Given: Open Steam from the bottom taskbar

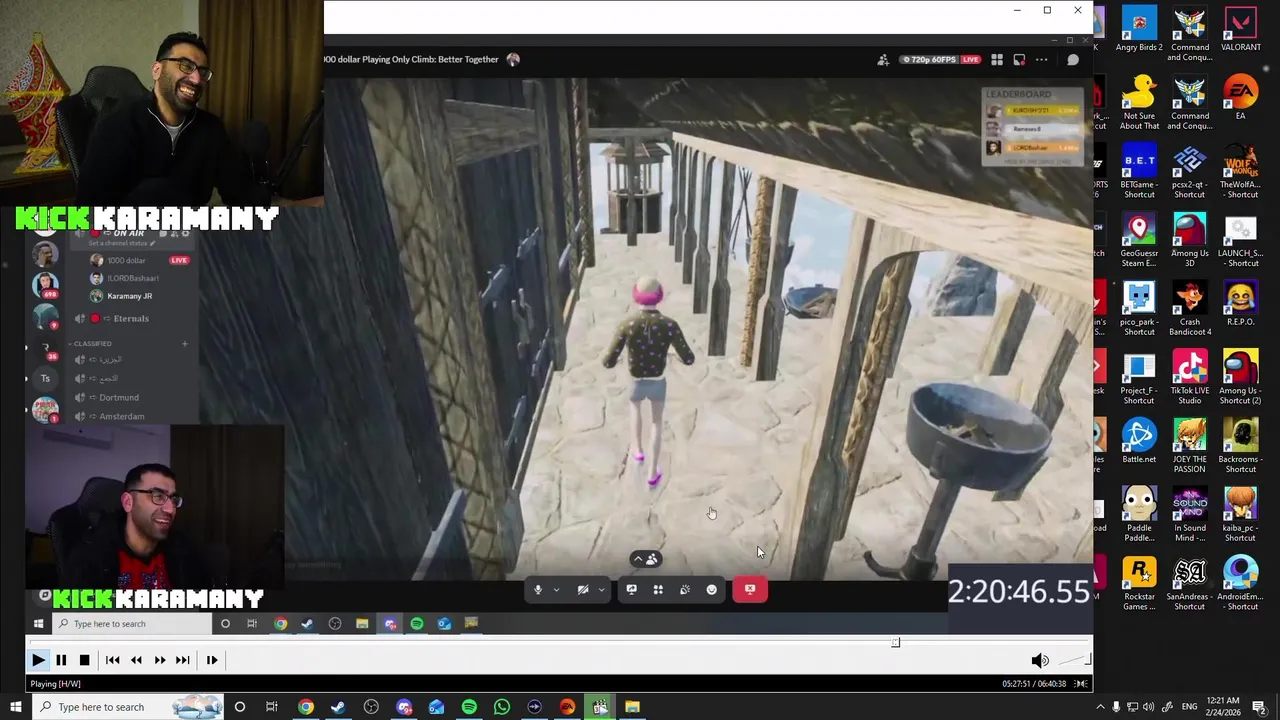Looking at the screenshot, I should coord(338,707).
